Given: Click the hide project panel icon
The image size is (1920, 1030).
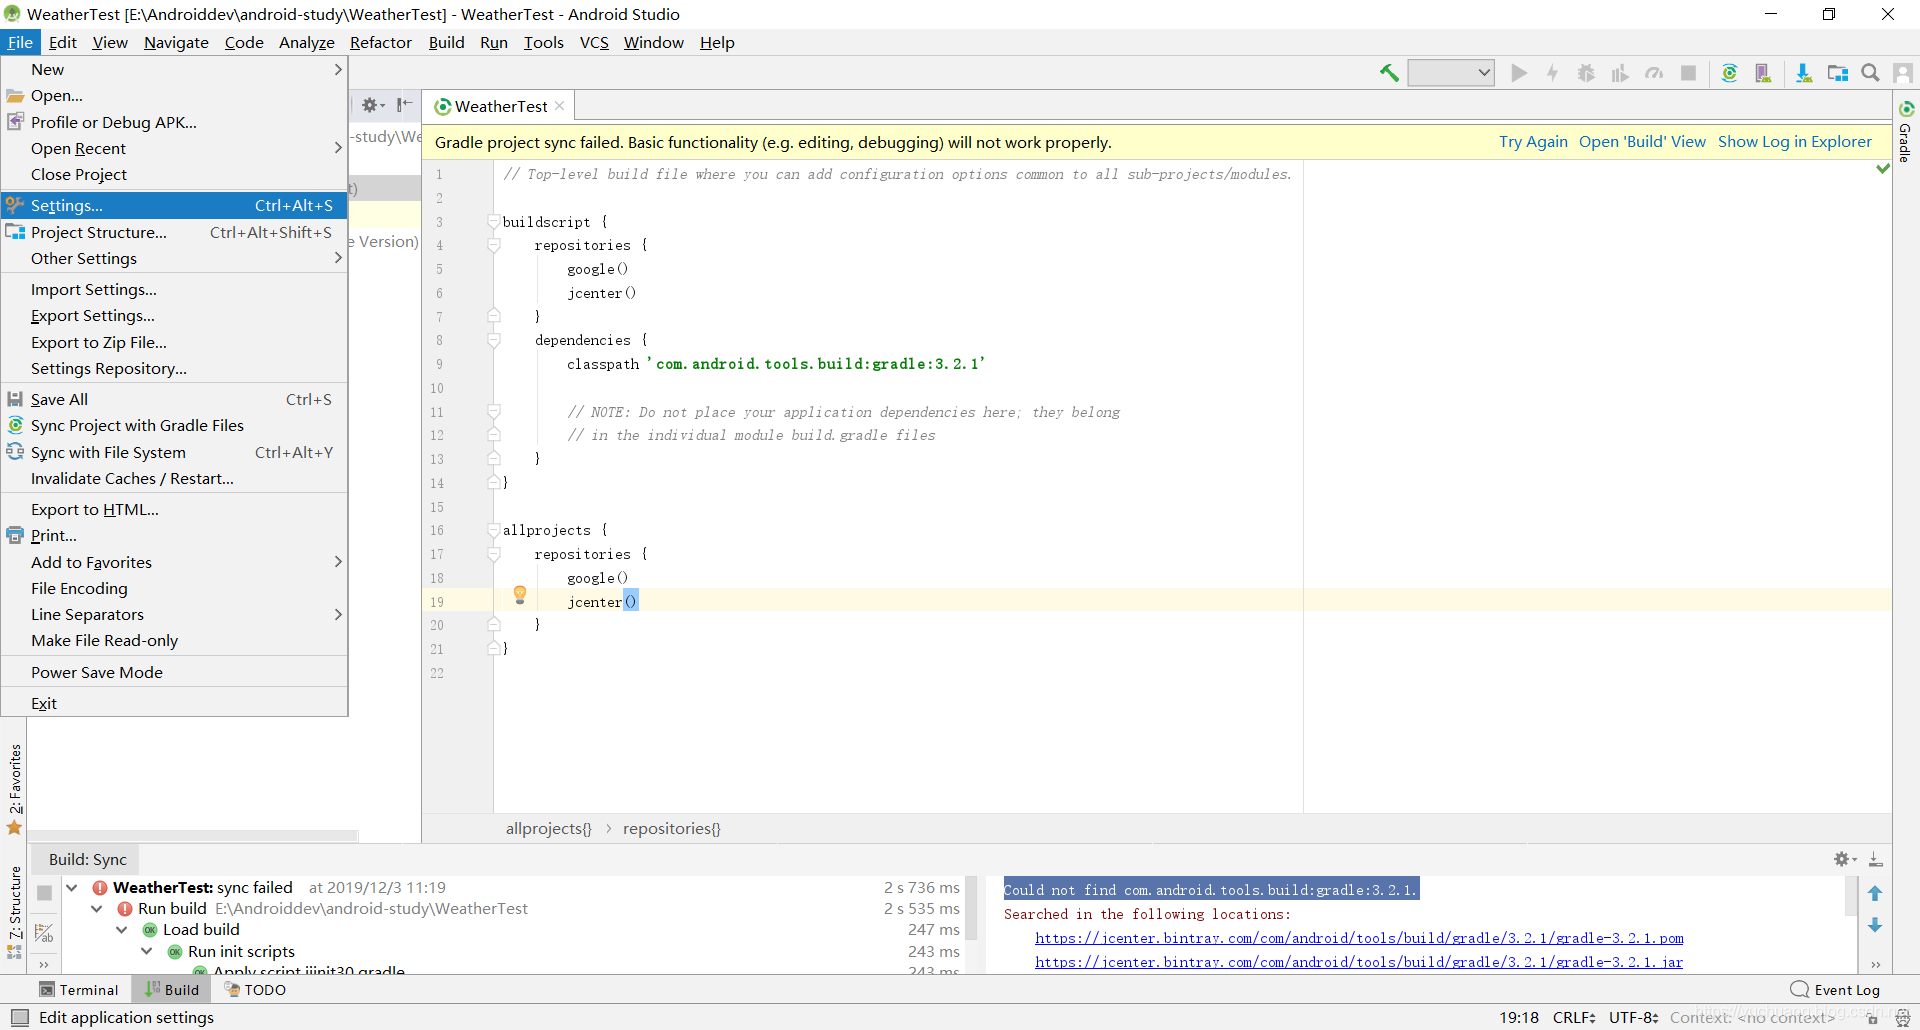Looking at the screenshot, I should tap(405, 105).
